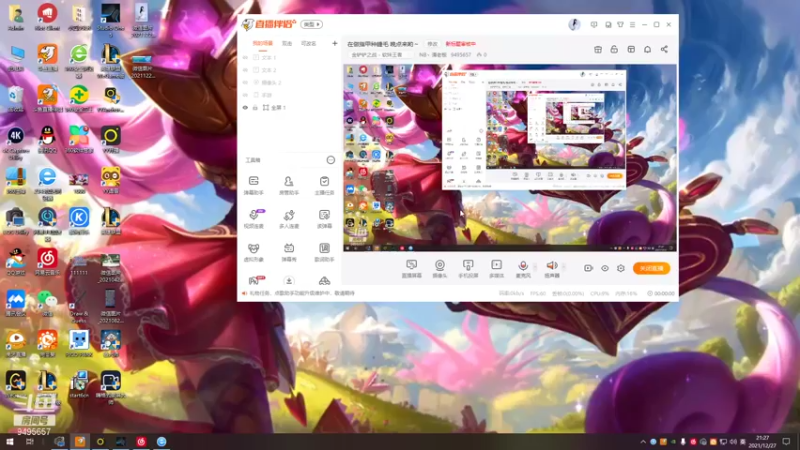Screen dimensions: 800x450
Task: Click the notice text in the status bar
Action: point(302,293)
